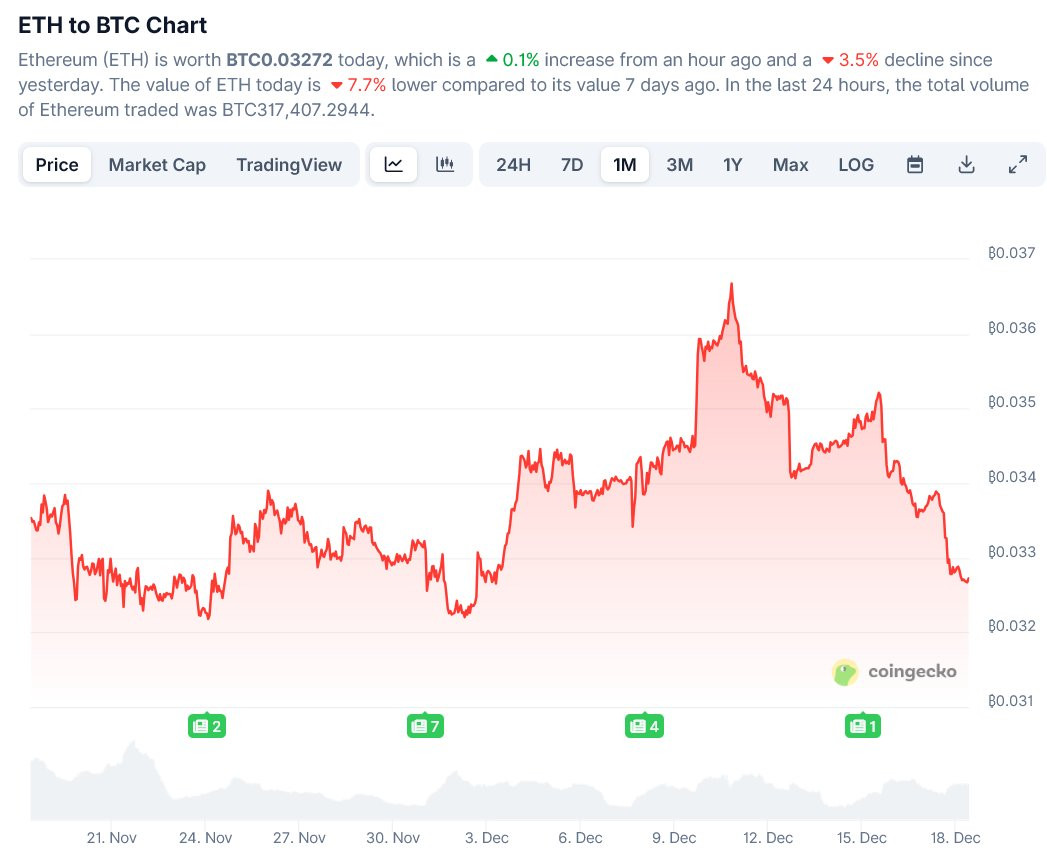Expand chart to fullscreen

coord(1018,164)
